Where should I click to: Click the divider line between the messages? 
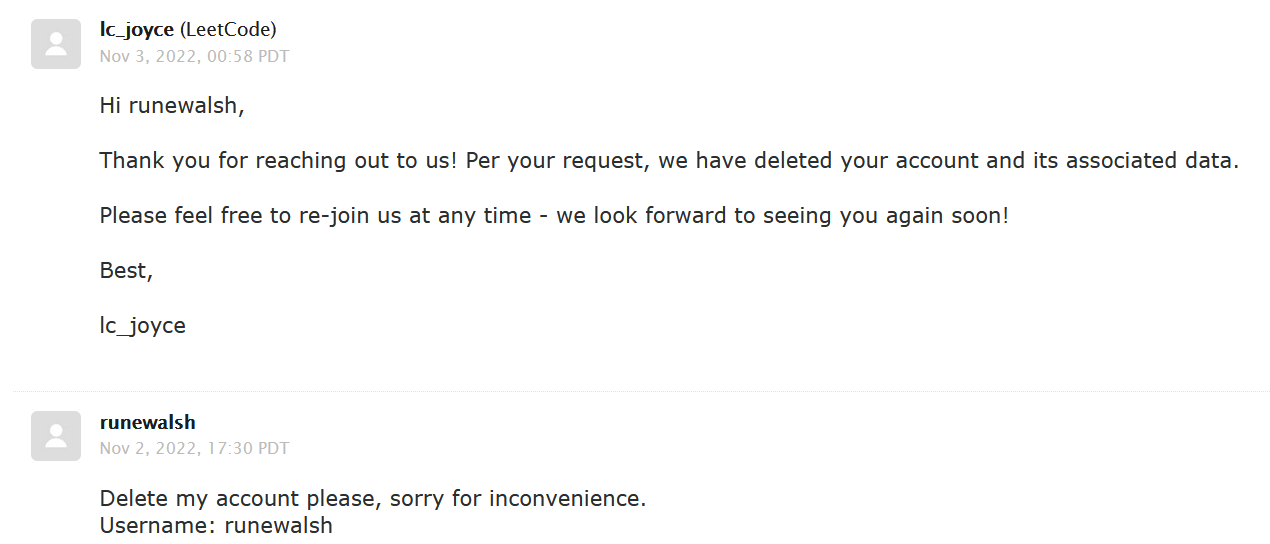coord(641,390)
